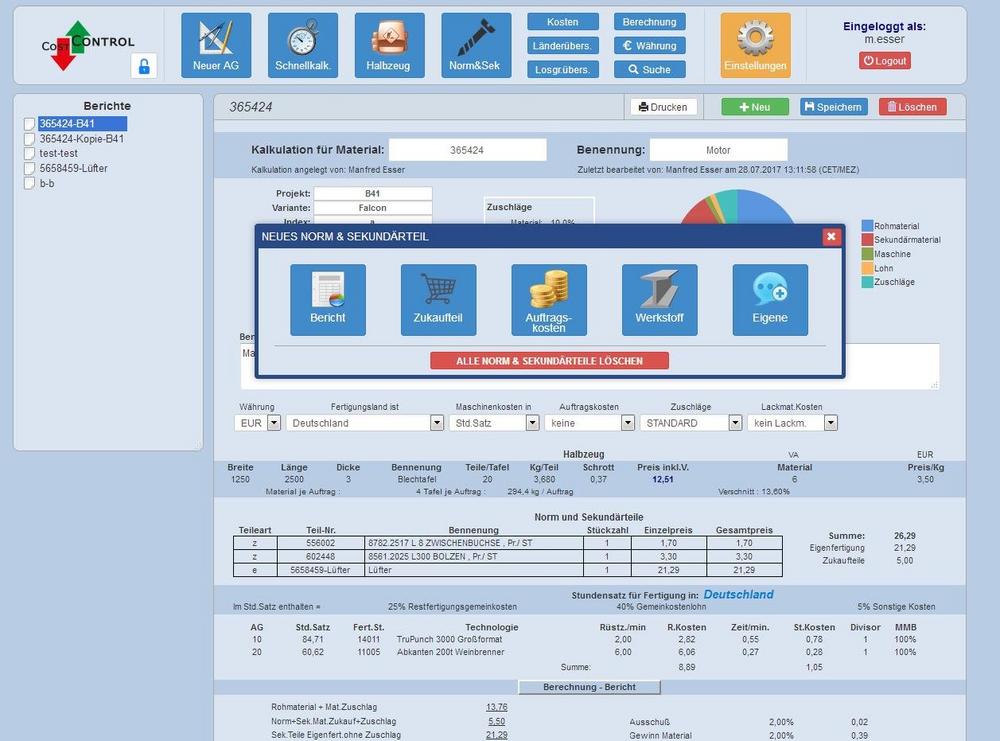Select Auftragskosten coins icon
This screenshot has height=741, width=1000.
549,299
